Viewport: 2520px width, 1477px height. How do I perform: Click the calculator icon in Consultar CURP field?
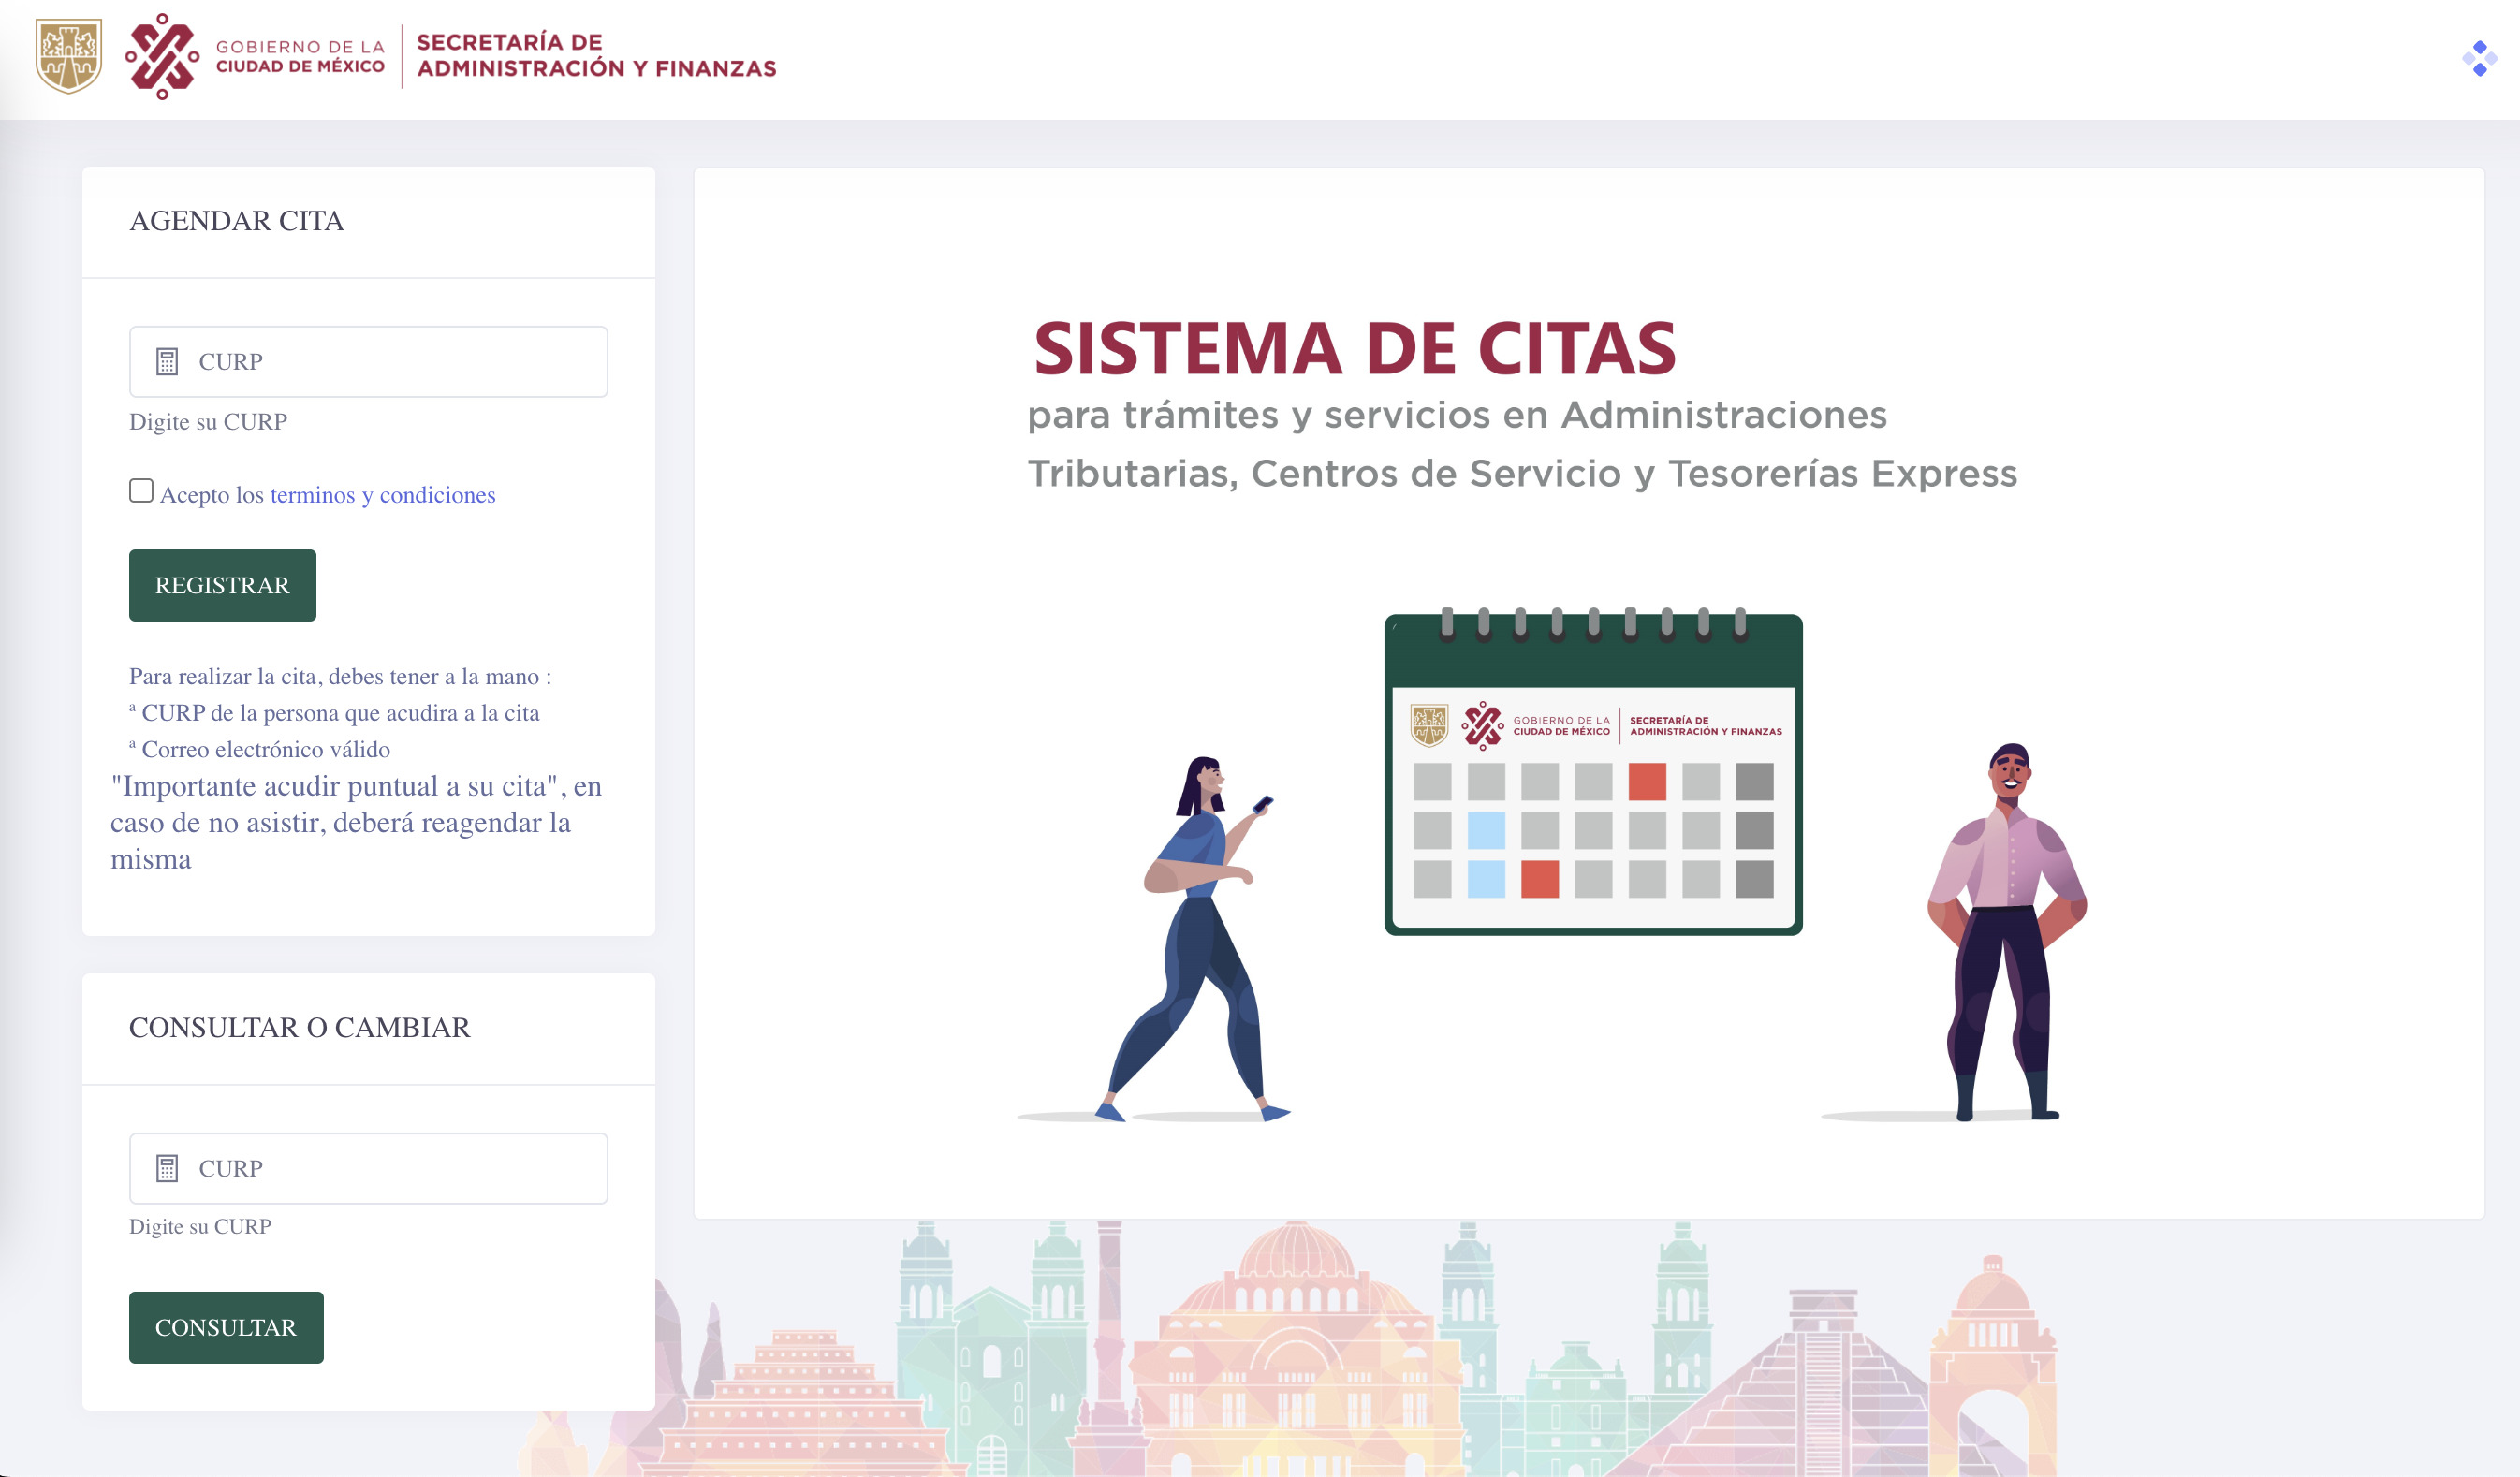click(x=167, y=1168)
